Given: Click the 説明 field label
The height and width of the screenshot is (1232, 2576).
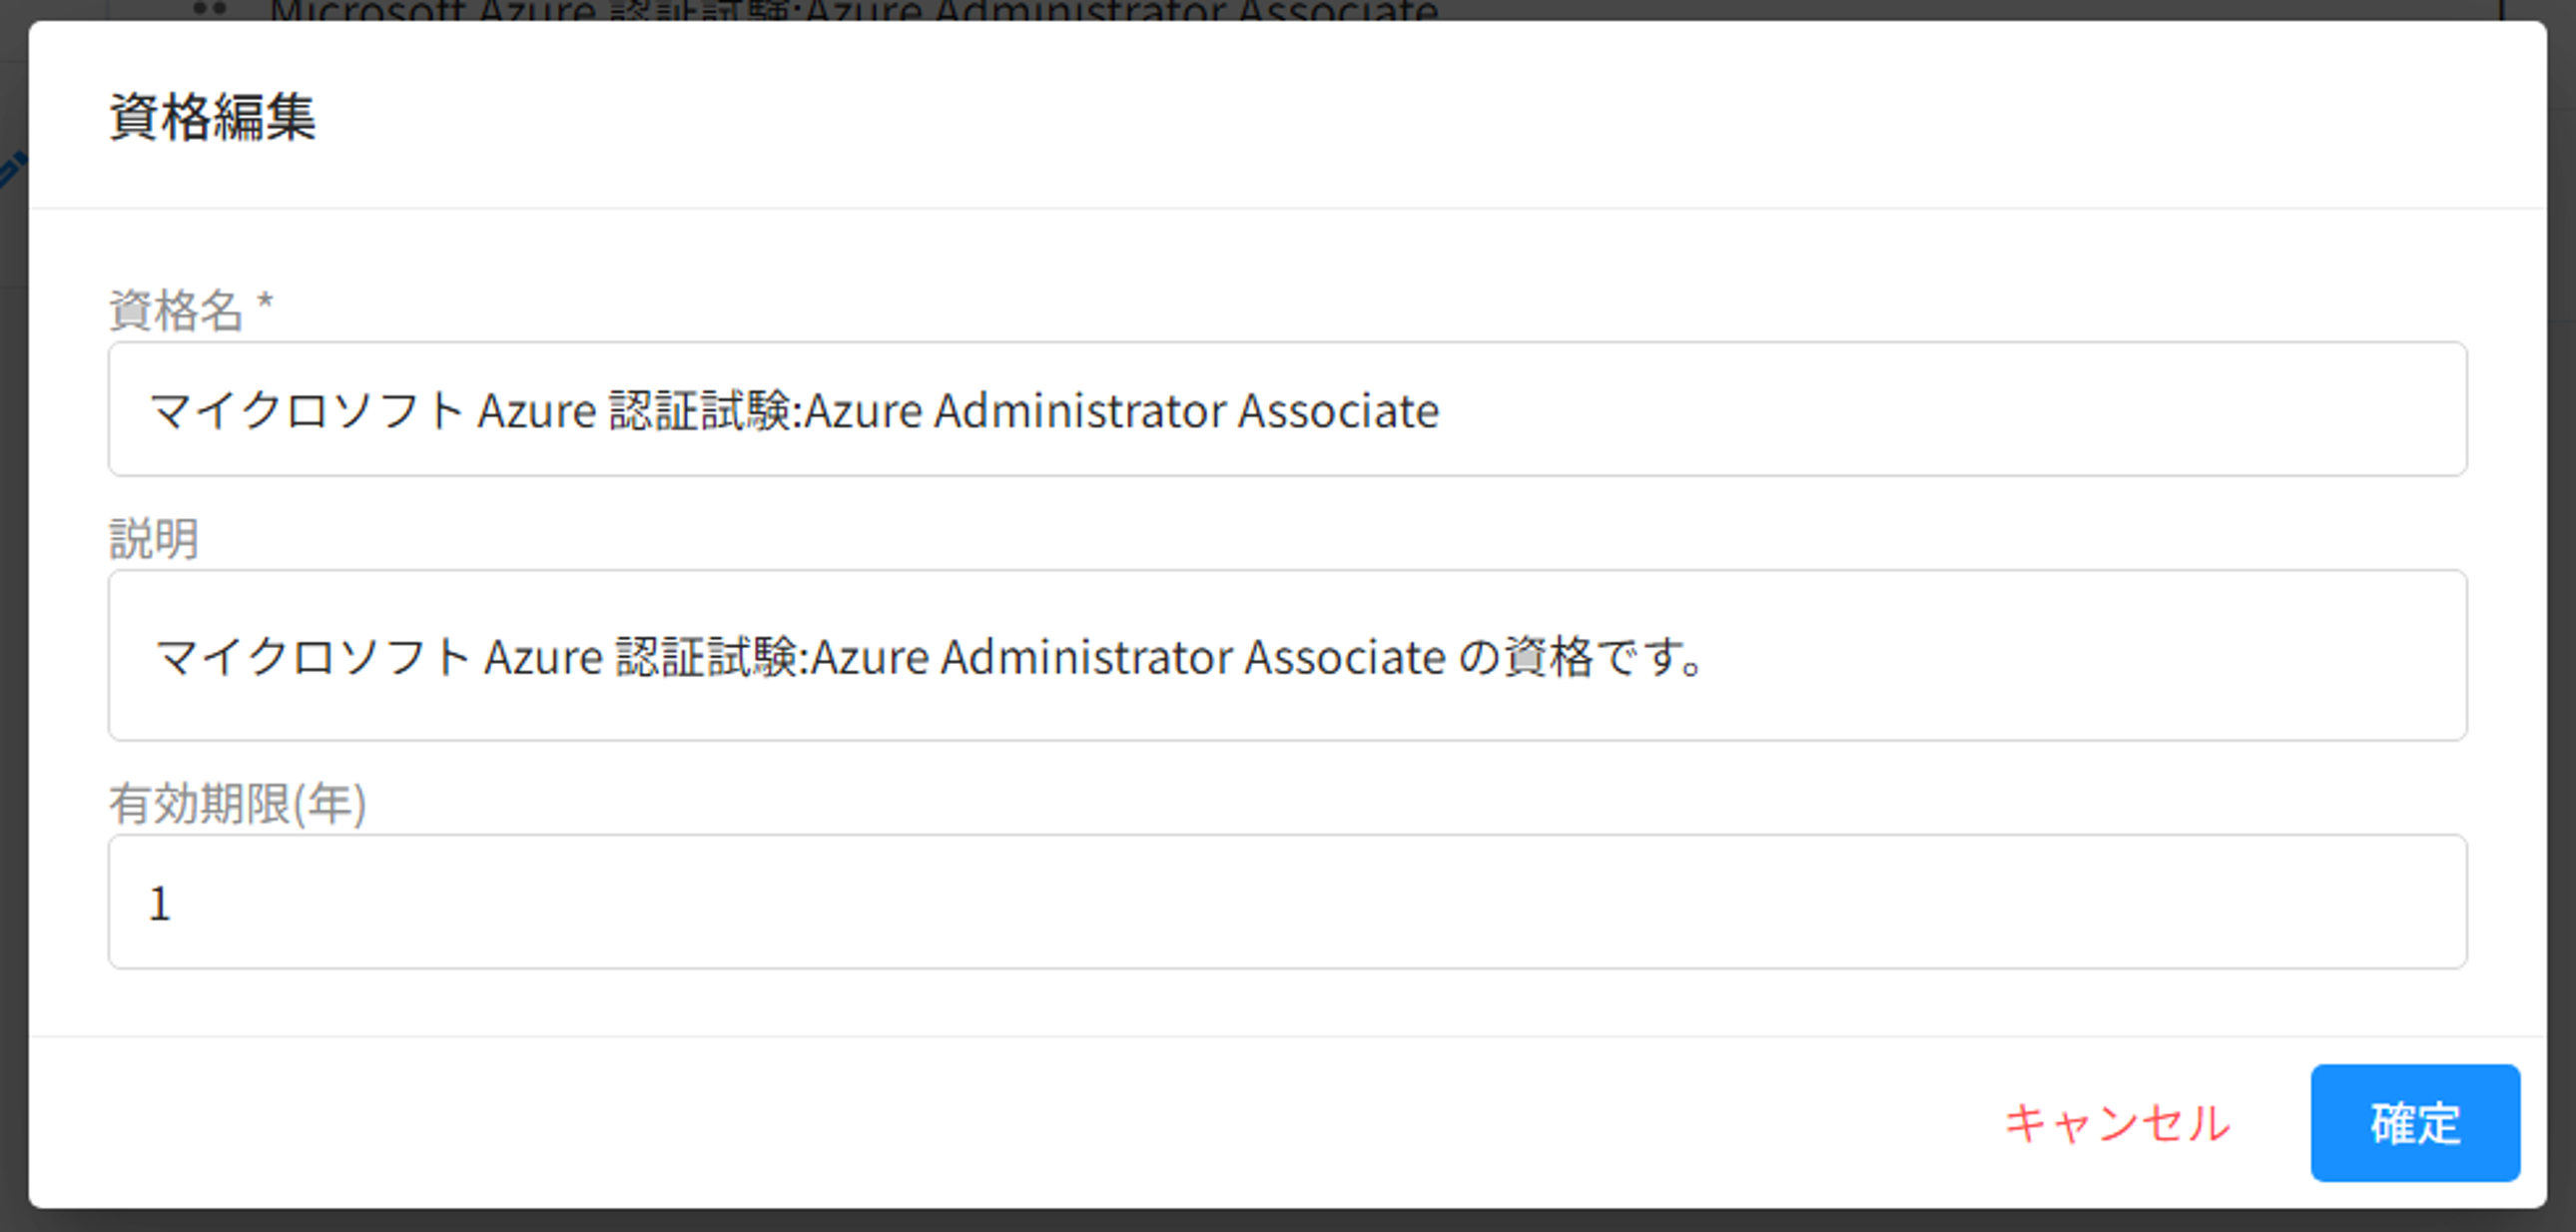Looking at the screenshot, I should (x=153, y=539).
